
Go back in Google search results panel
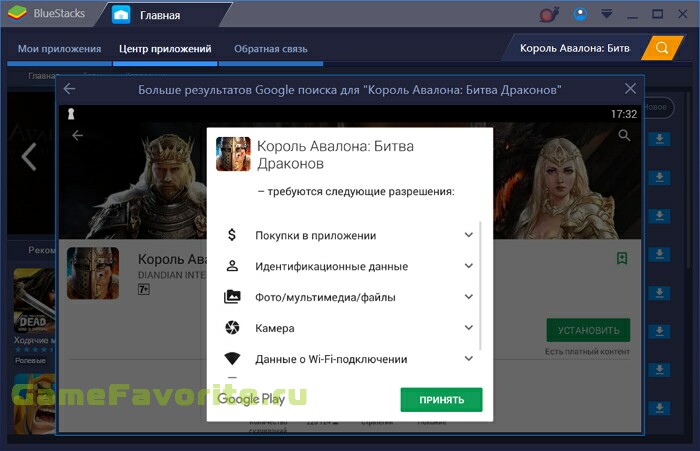pyautogui.click(x=69, y=89)
